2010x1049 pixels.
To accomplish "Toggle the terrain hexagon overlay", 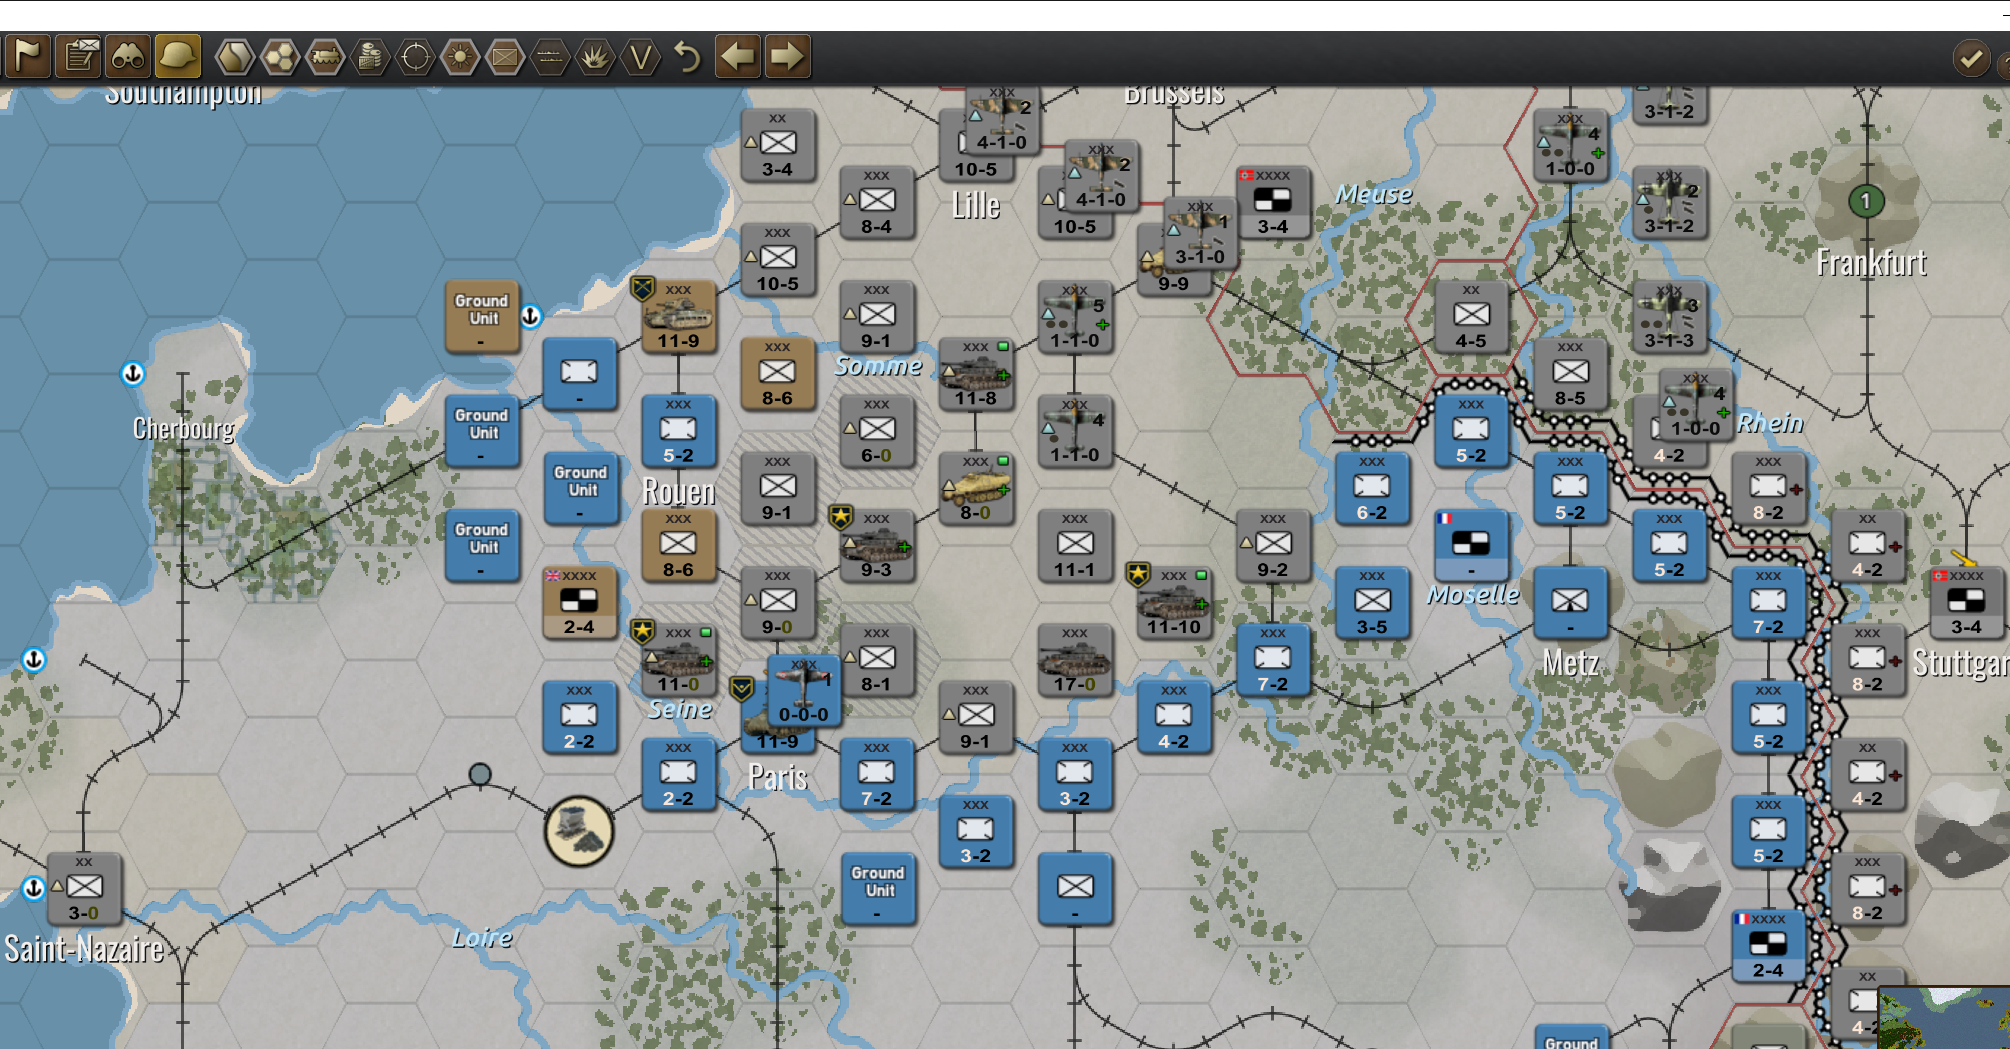I will pos(234,57).
